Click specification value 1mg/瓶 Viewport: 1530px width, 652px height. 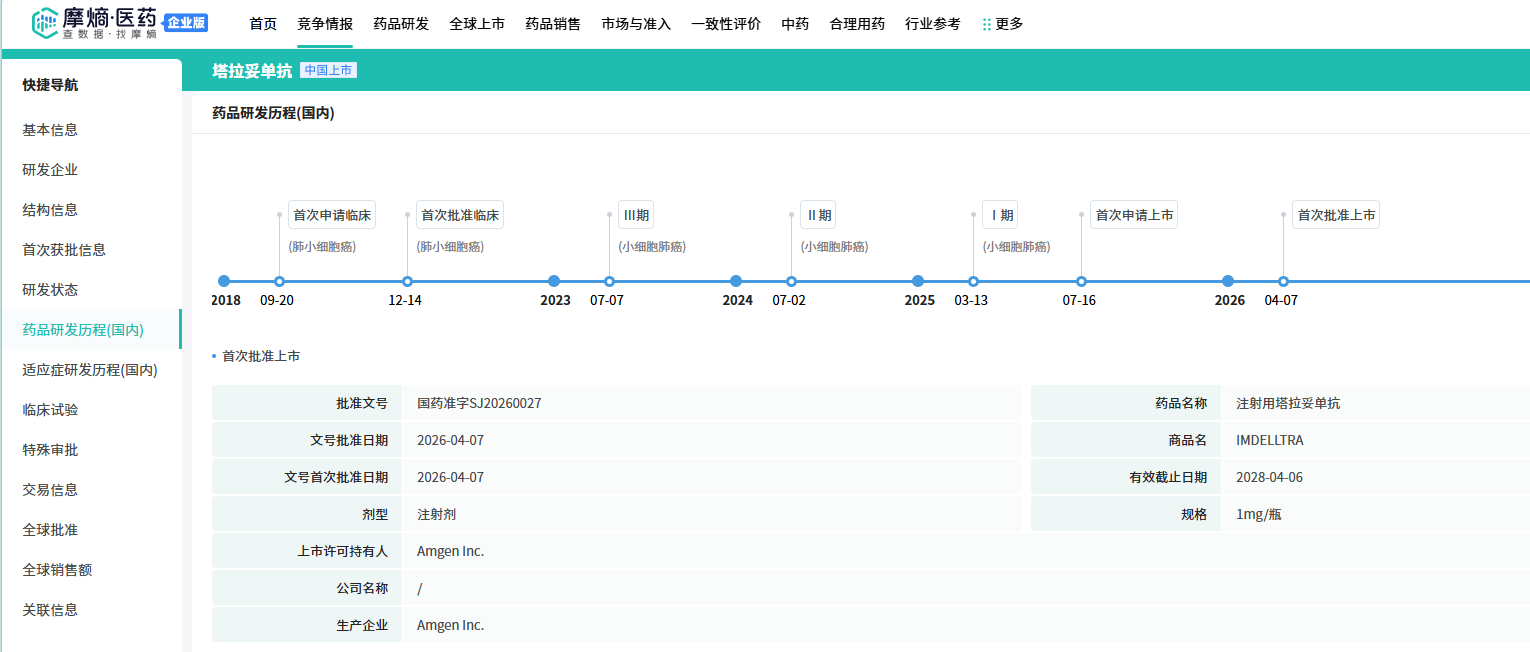[x=1259, y=515]
